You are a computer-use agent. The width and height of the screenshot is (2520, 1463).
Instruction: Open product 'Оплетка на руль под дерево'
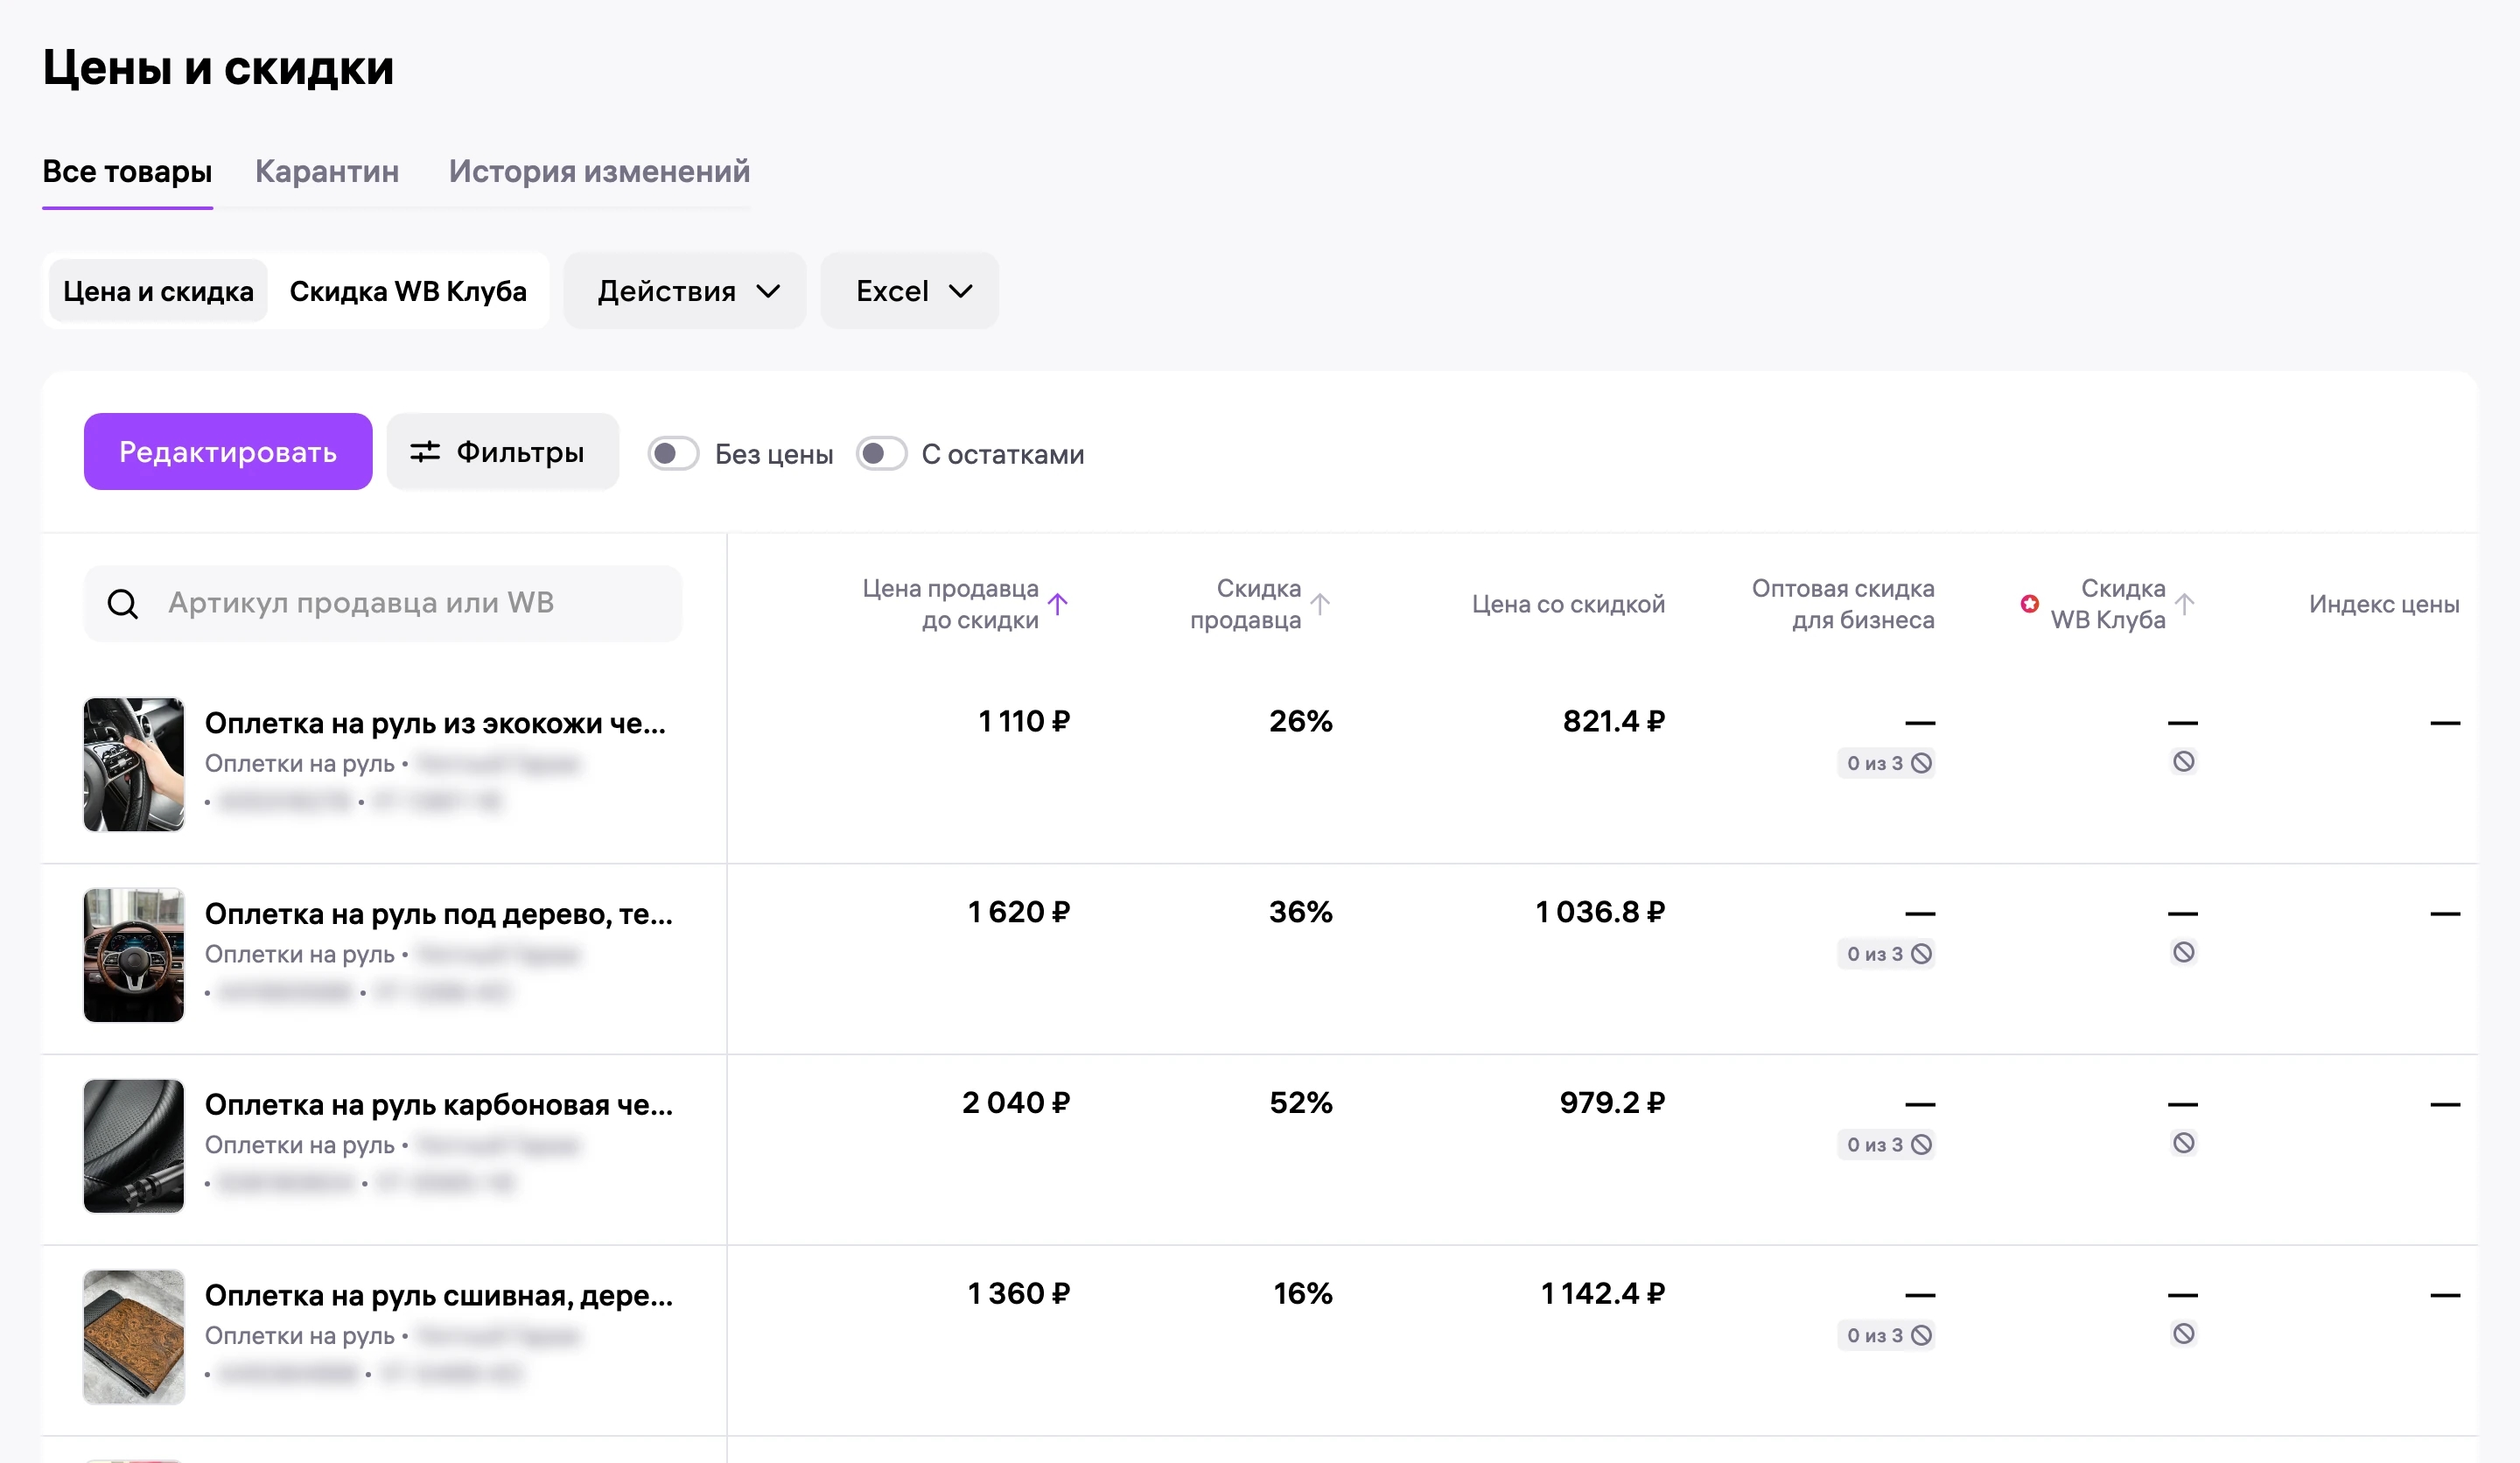pos(439,914)
